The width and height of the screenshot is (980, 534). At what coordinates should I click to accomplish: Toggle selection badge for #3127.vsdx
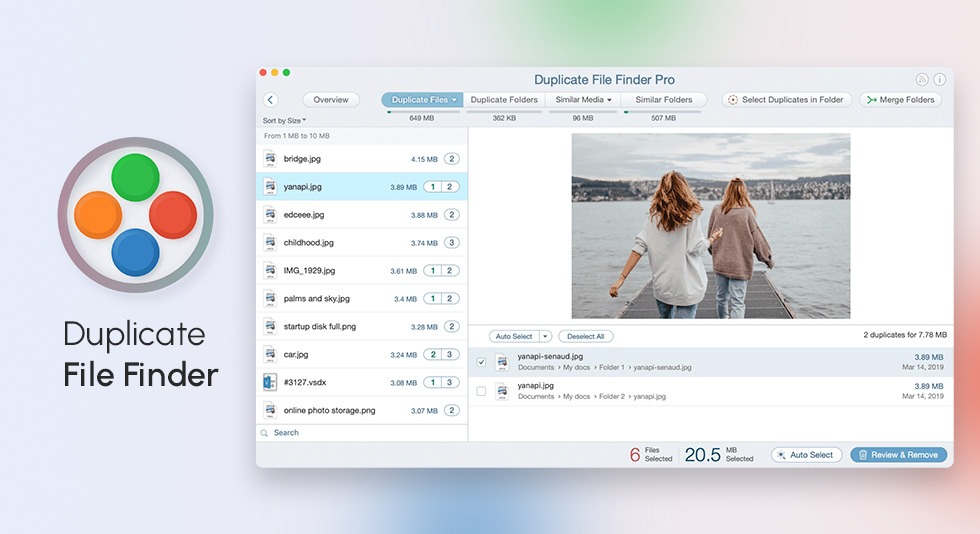pyautogui.click(x=441, y=382)
